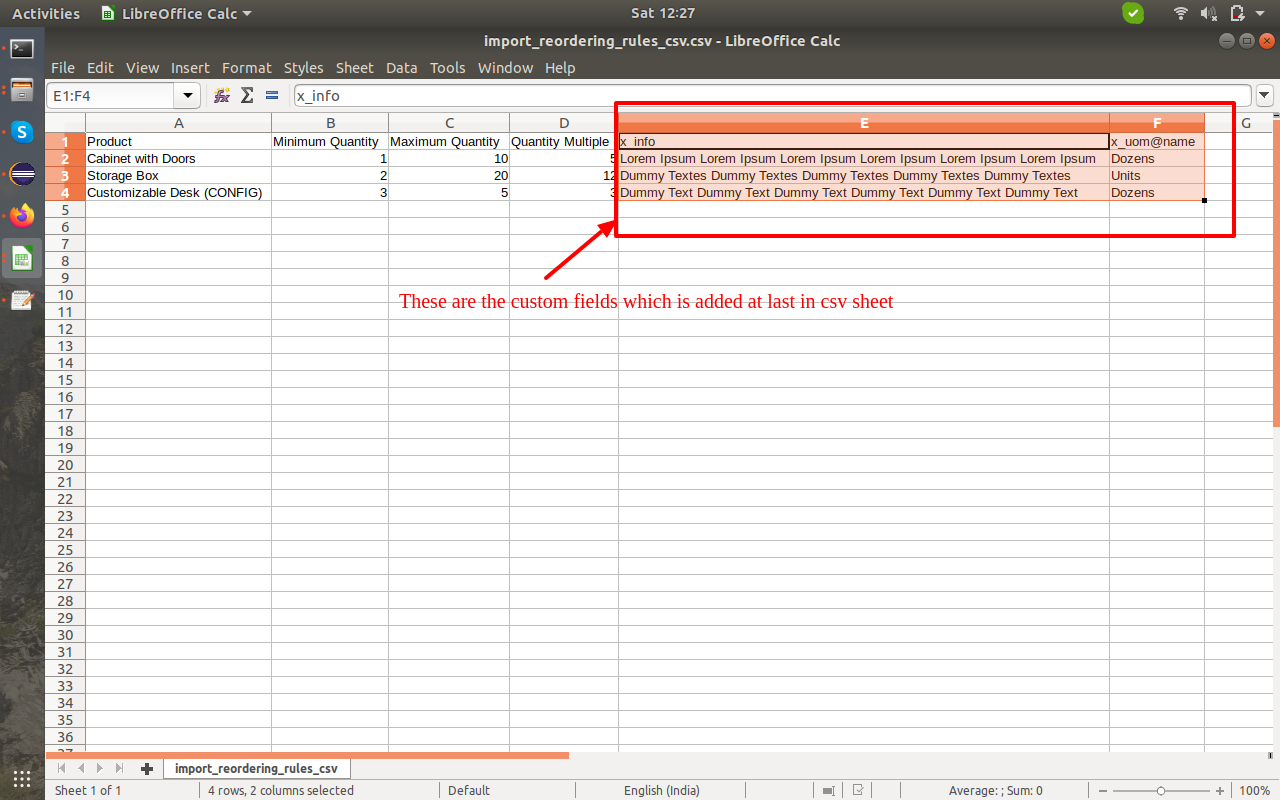Open the LibreOffice Calc app menu

pos(177,13)
